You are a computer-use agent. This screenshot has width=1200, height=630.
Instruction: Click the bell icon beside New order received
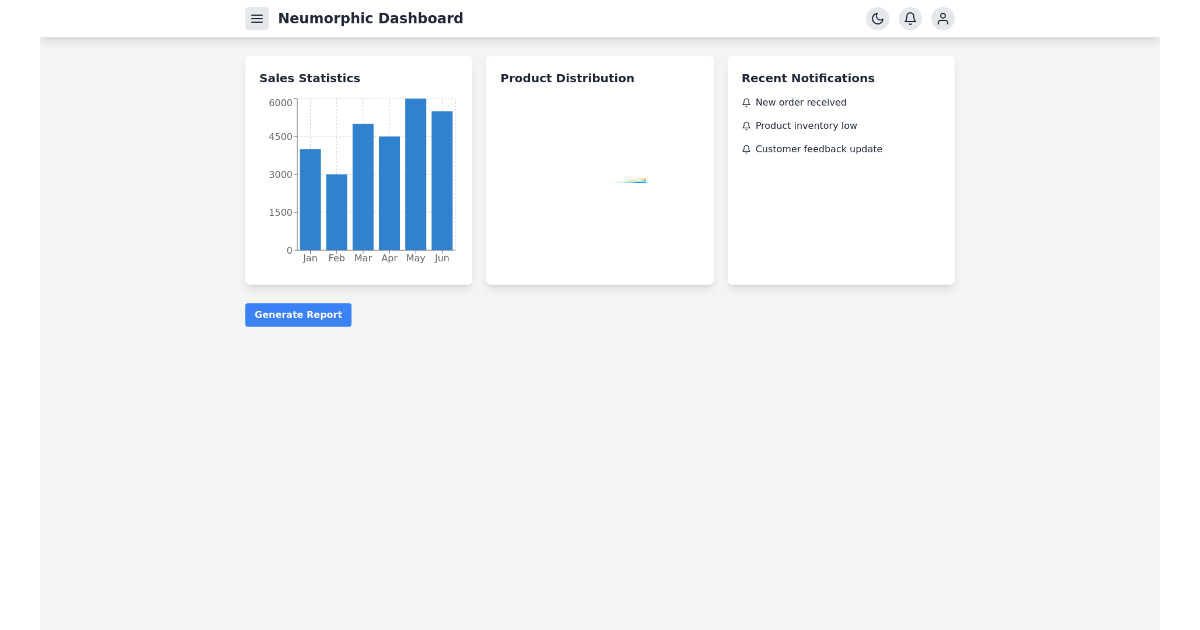(746, 102)
